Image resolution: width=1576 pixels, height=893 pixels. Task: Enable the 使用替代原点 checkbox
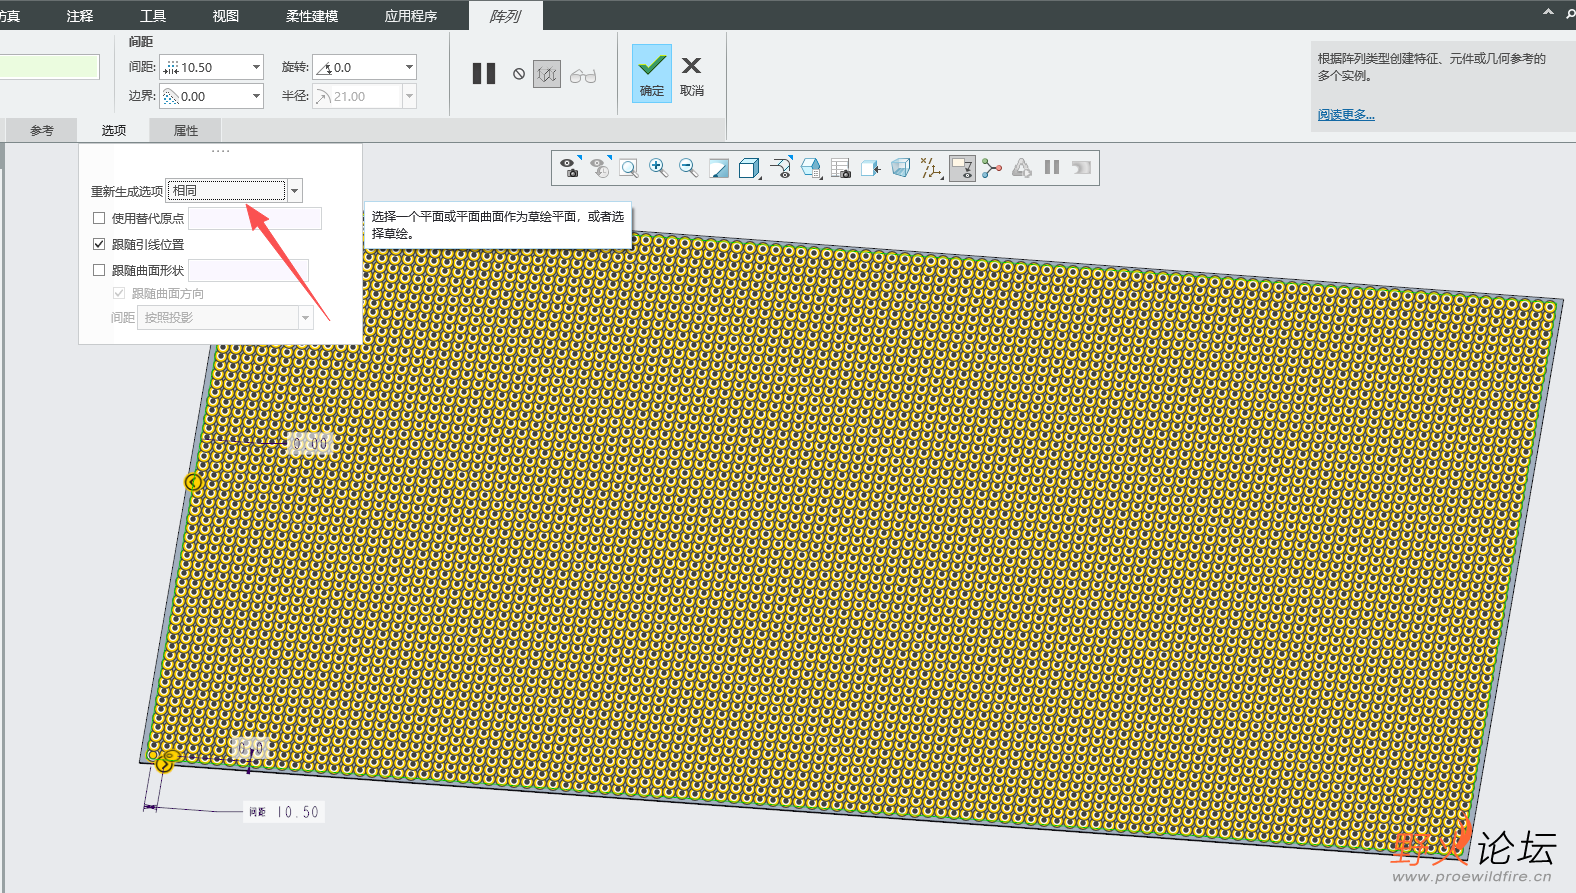point(99,218)
